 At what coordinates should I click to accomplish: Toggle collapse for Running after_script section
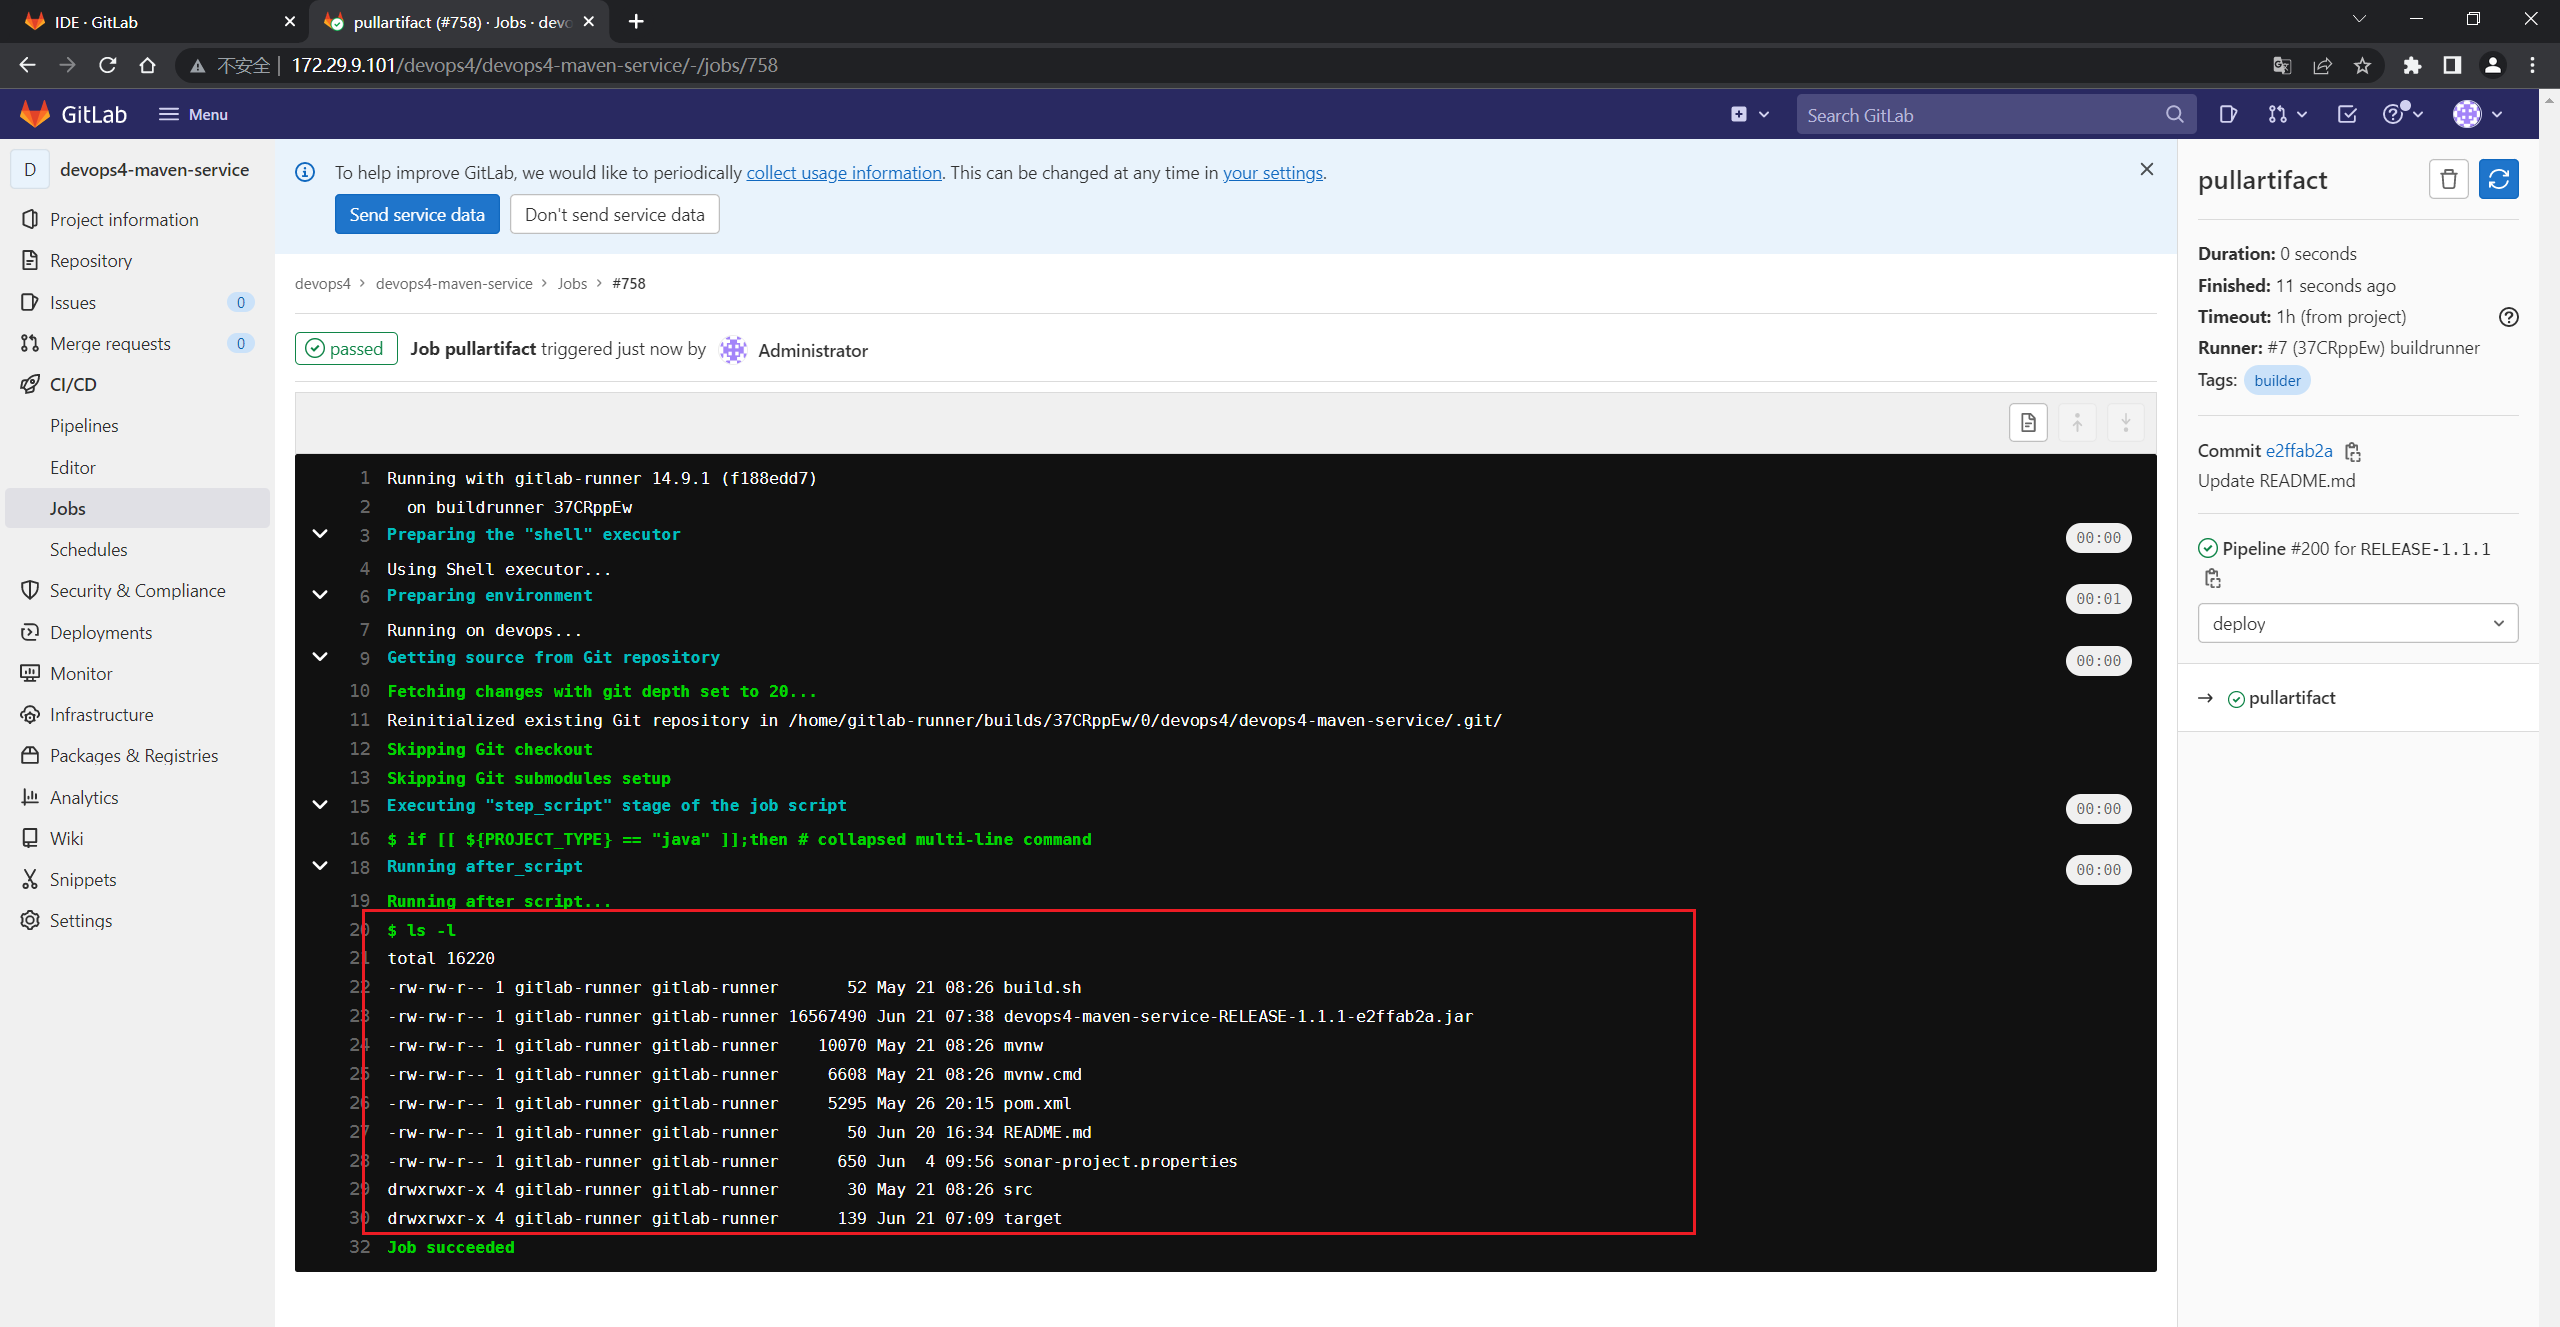pyautogui.click(x=321, y=867)
